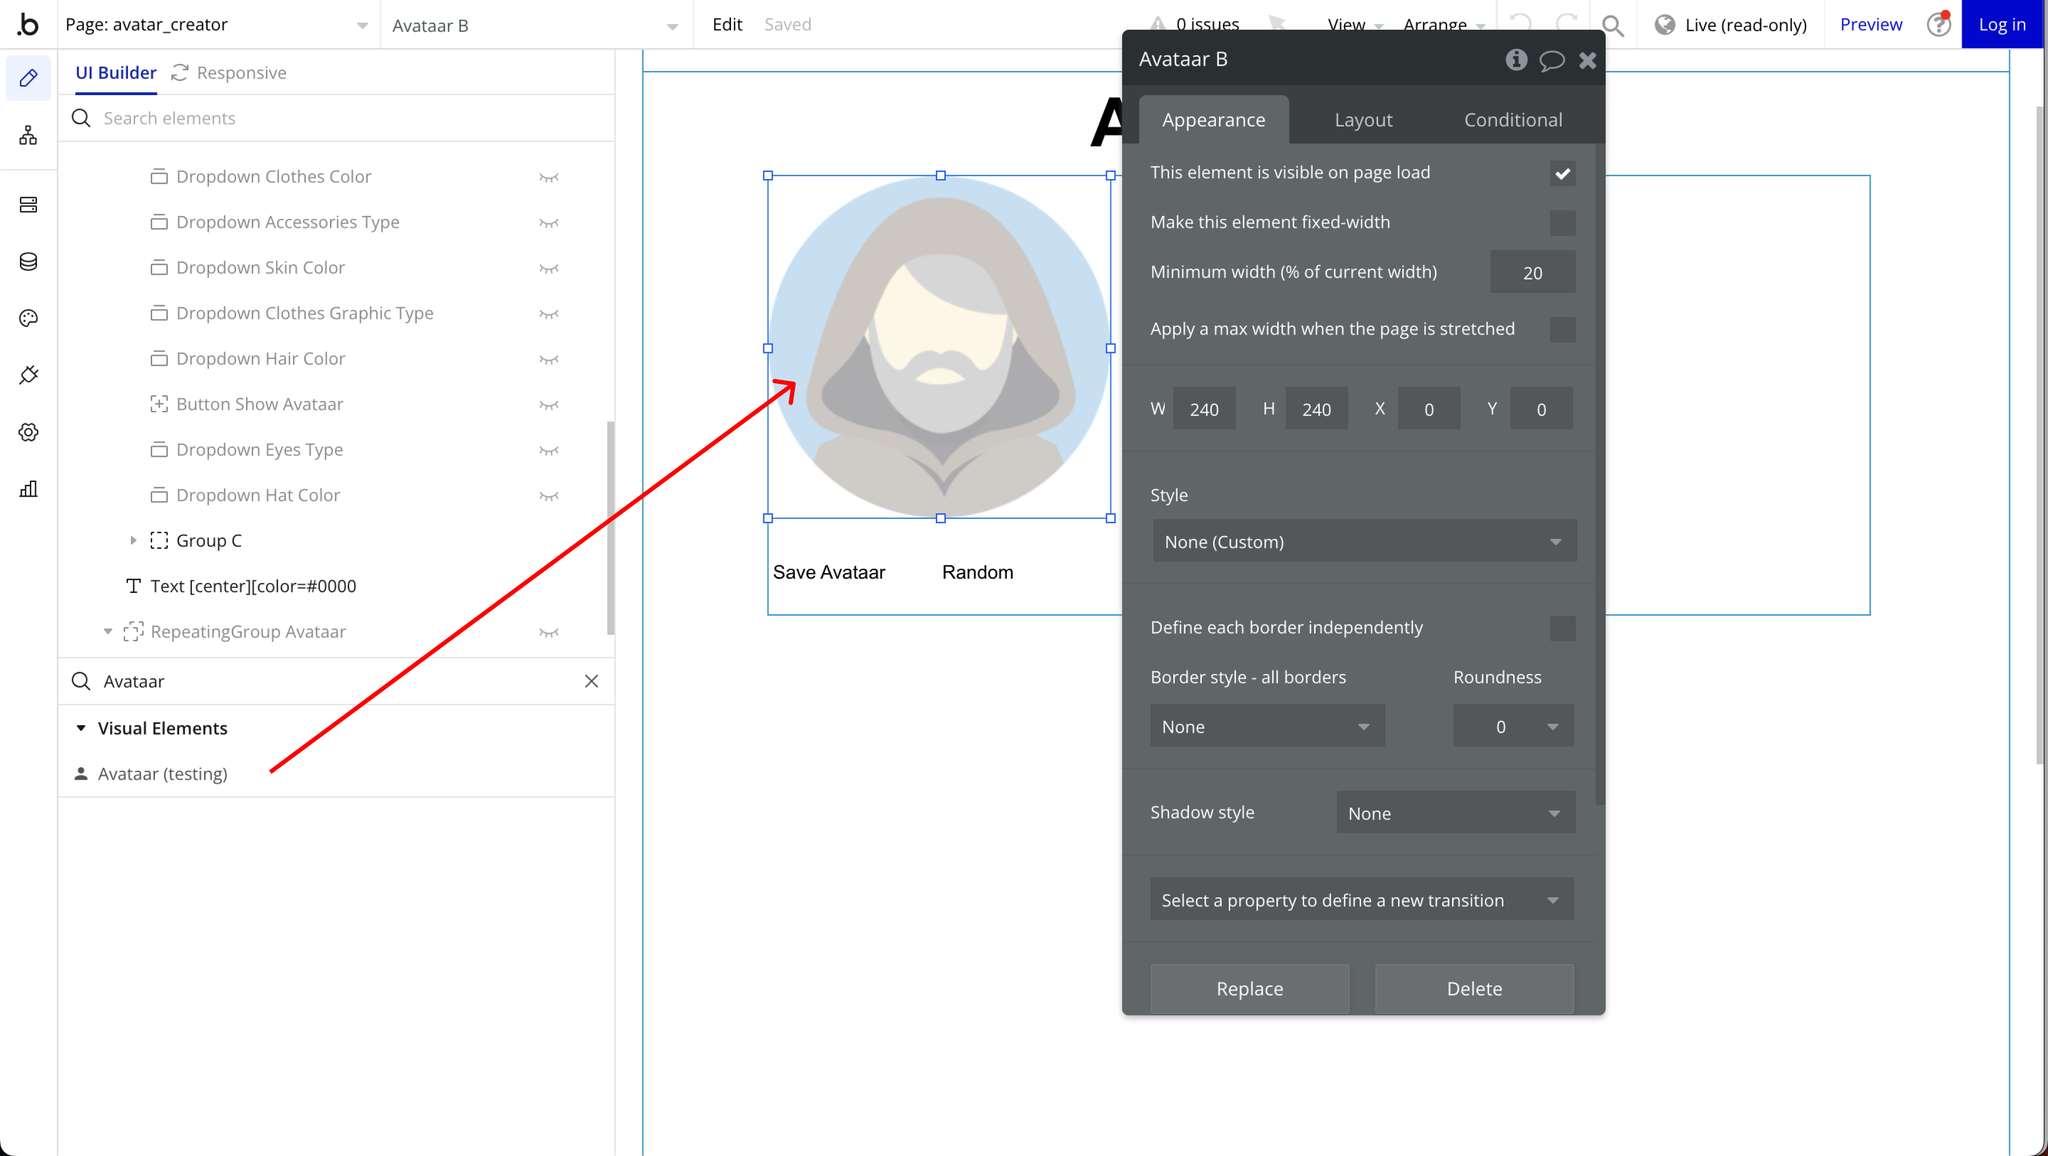Uncheck visible on page load checkbox

tap(1562, 173)
